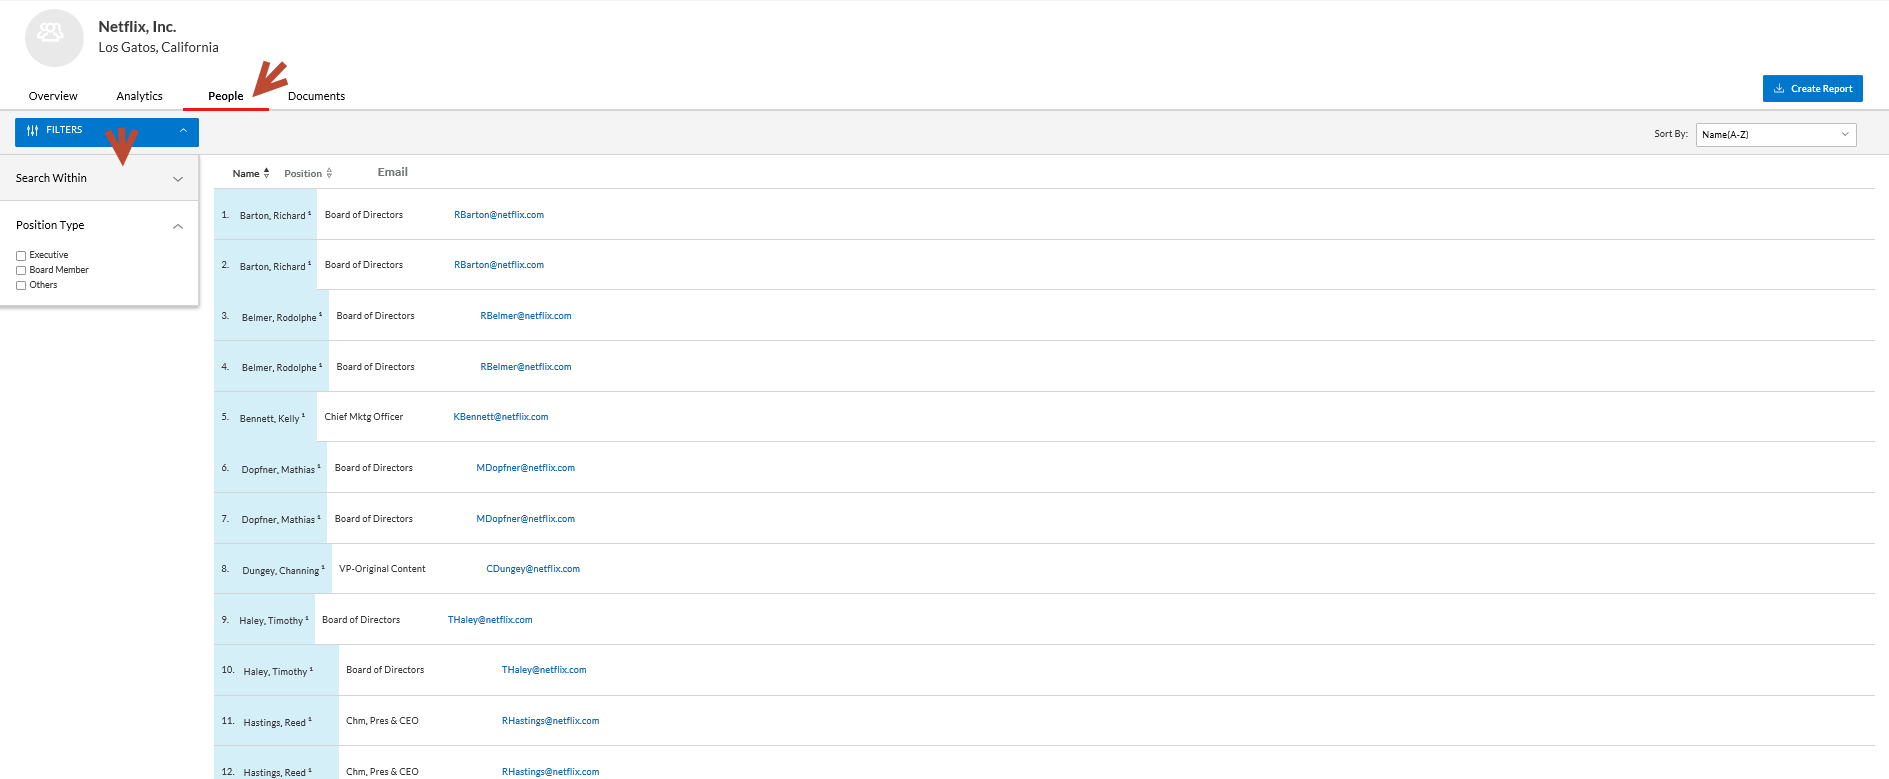Select Belmer, Rodolphe in row 4
Screen dimensions: 1889x779
(x=279, y=368)
